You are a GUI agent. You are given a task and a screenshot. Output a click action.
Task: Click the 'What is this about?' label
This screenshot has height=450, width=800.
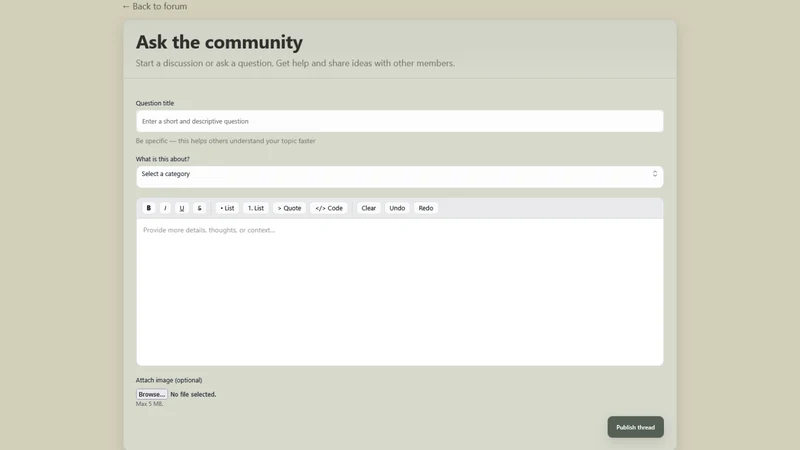click(x=162, y=159)
